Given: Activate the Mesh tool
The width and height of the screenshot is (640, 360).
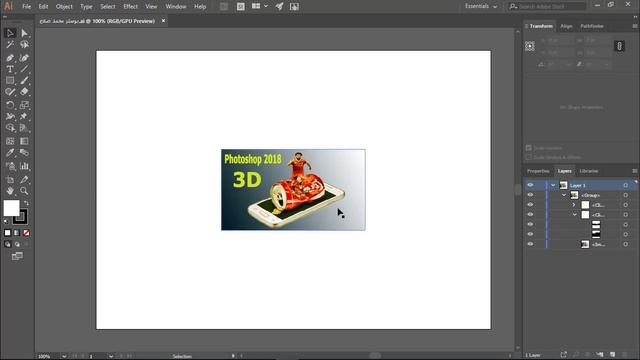Looking at the screenshot, I should point(10,141).
